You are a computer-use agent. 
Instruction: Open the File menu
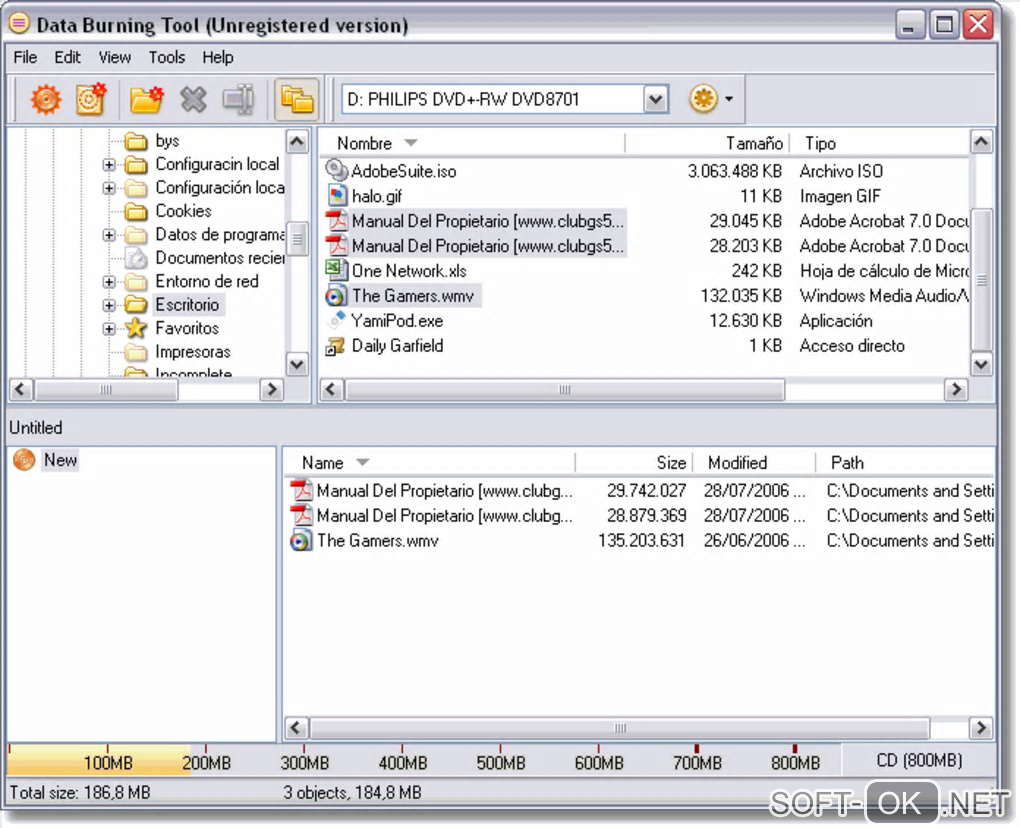25,57
